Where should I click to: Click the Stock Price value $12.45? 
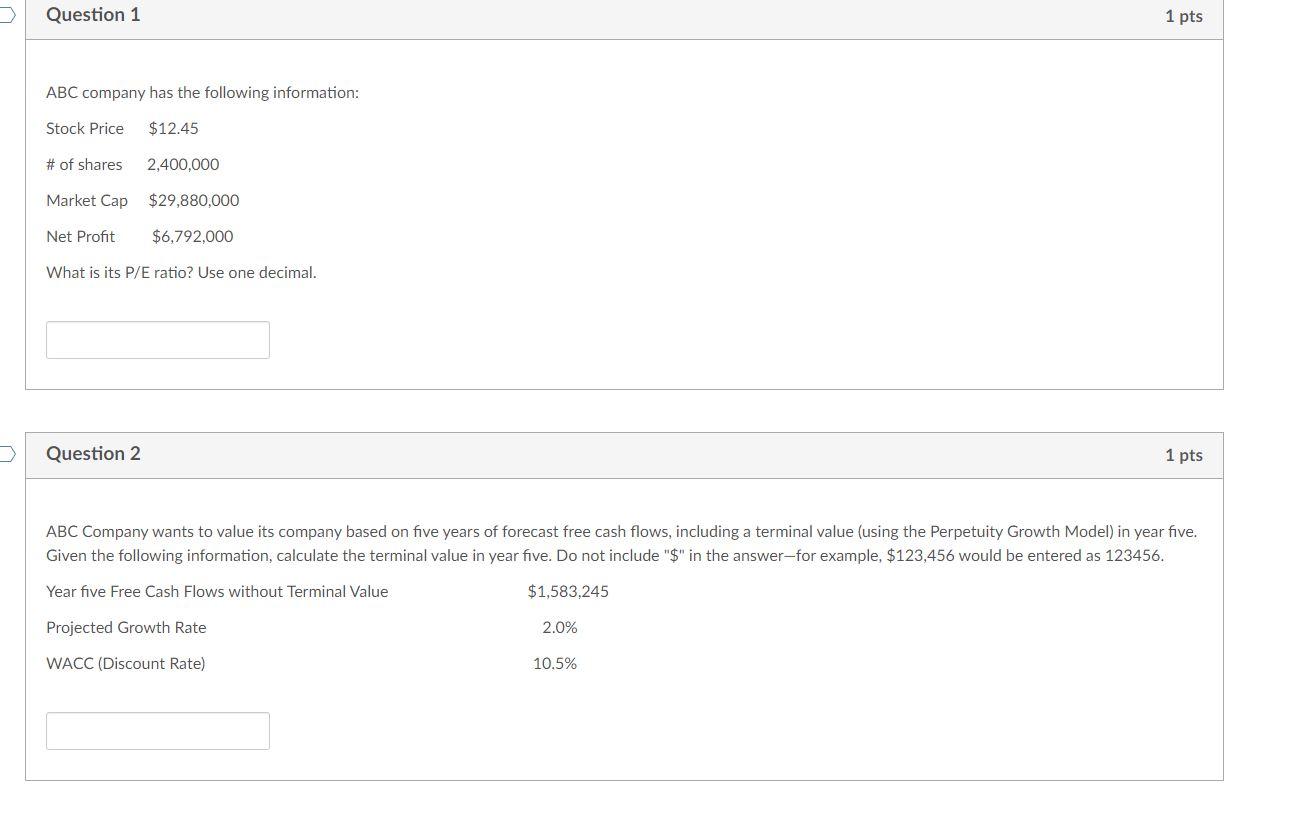(173, 128)
